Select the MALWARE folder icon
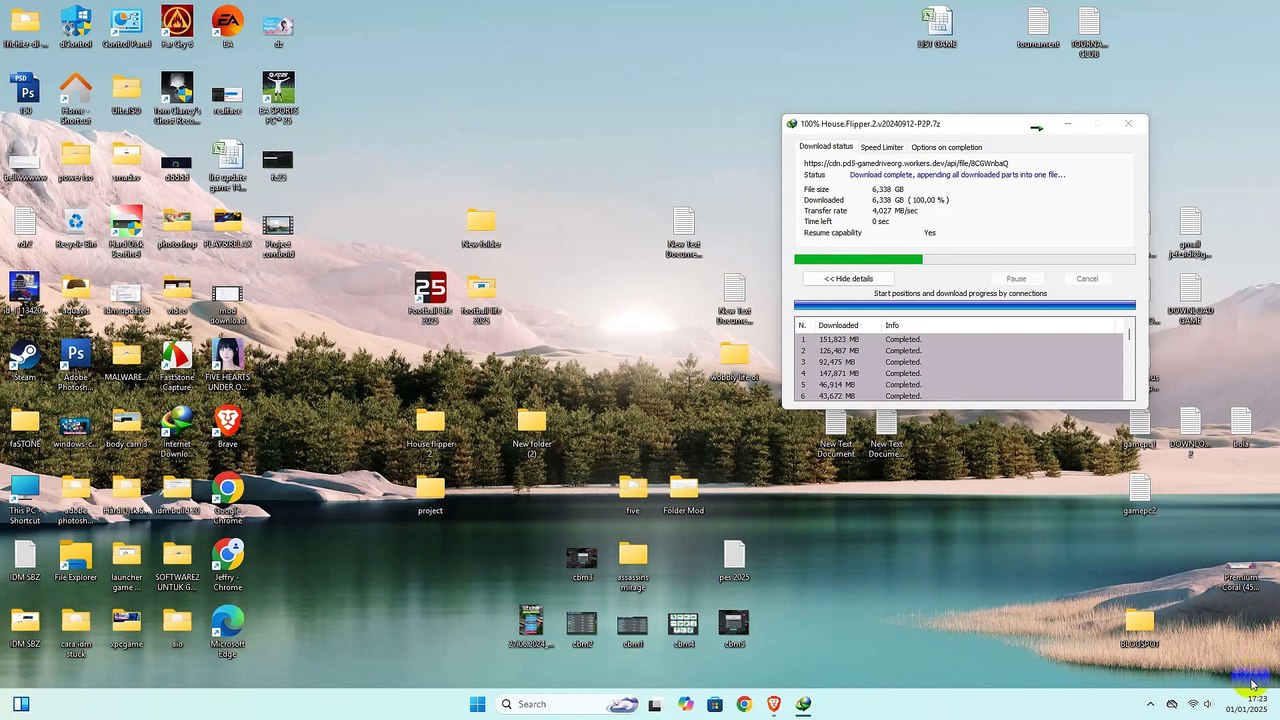 (126, 361)
